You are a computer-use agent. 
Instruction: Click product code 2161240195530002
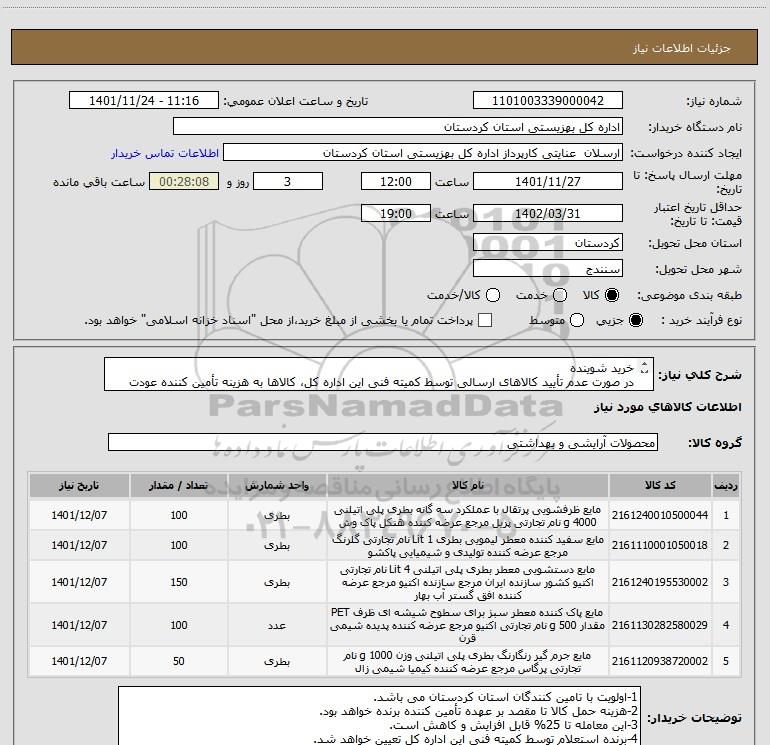660,582
